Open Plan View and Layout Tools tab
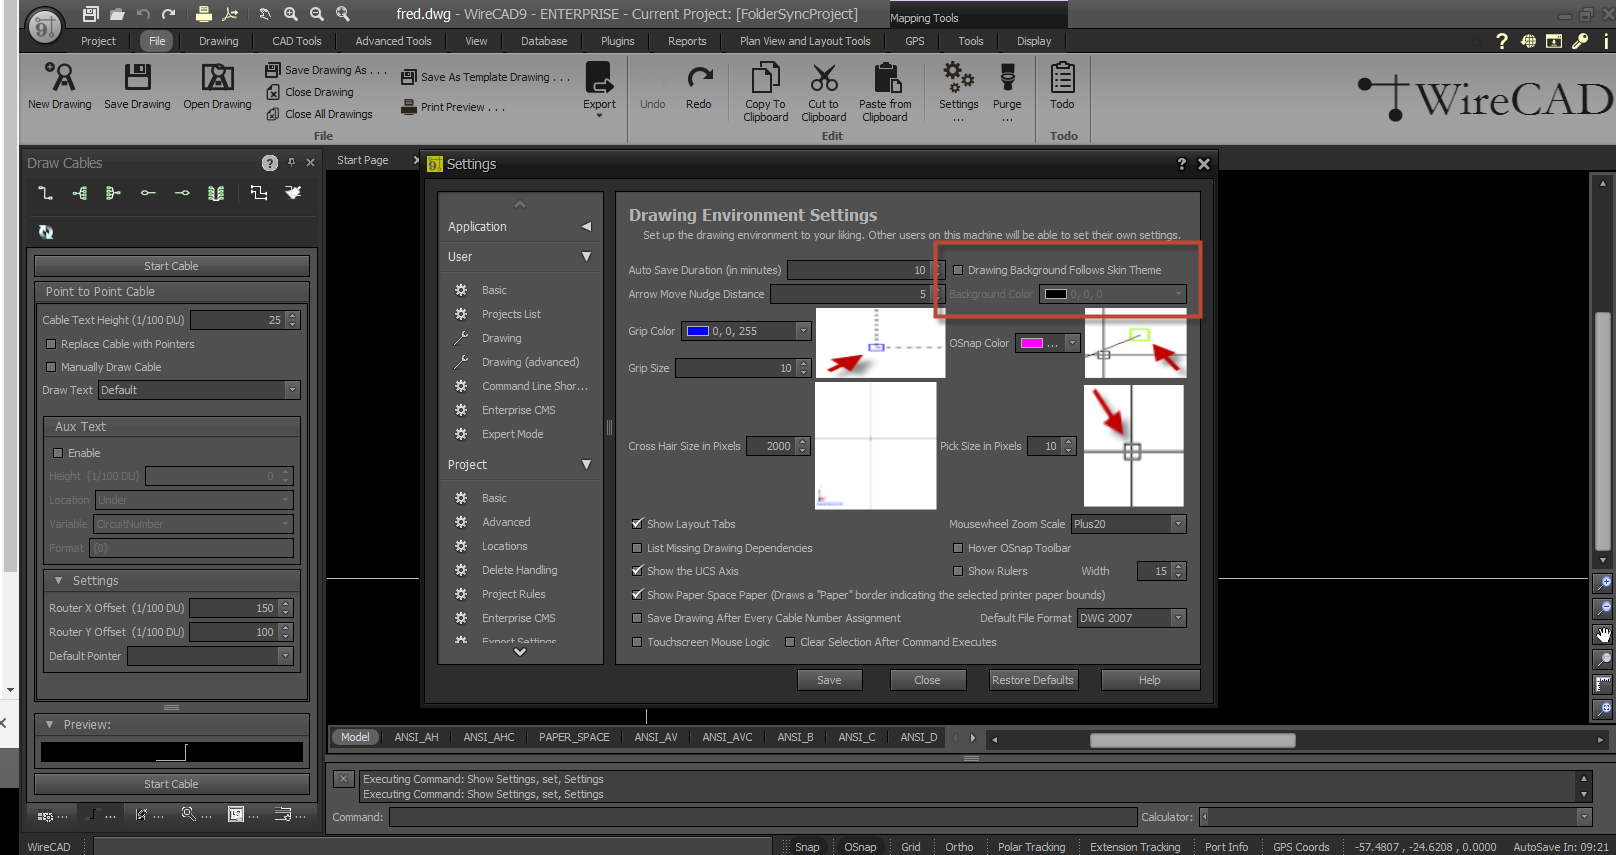Screen dimensions: 1616x855 coord(805,41)
